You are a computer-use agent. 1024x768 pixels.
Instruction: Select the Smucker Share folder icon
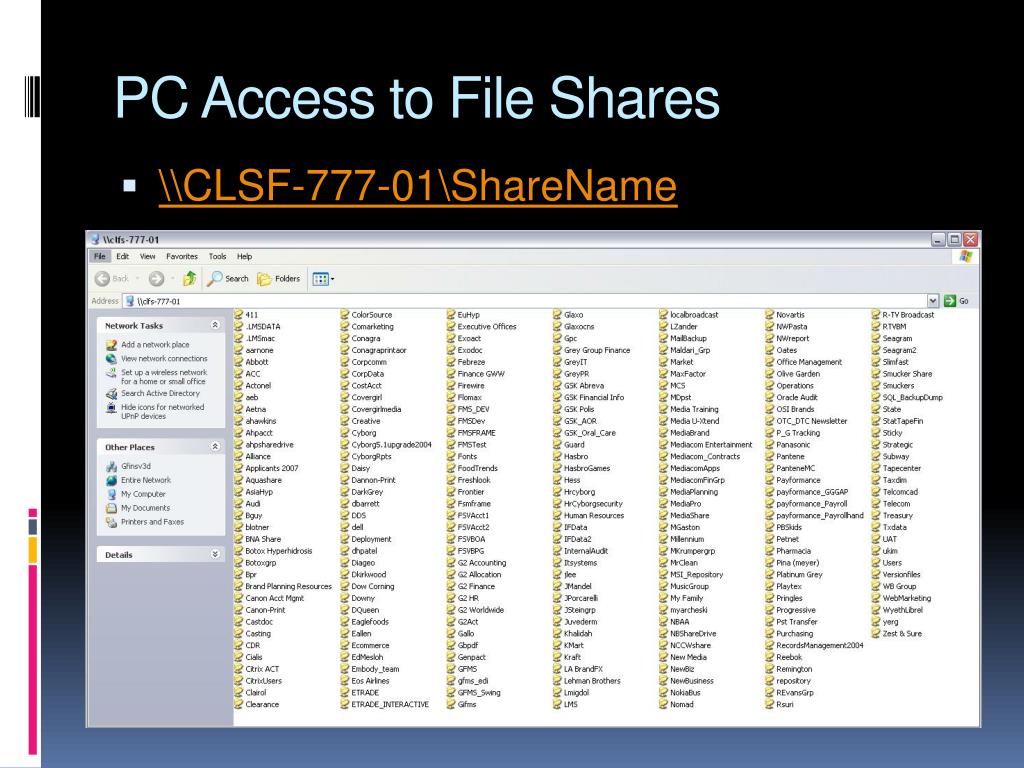876,374
